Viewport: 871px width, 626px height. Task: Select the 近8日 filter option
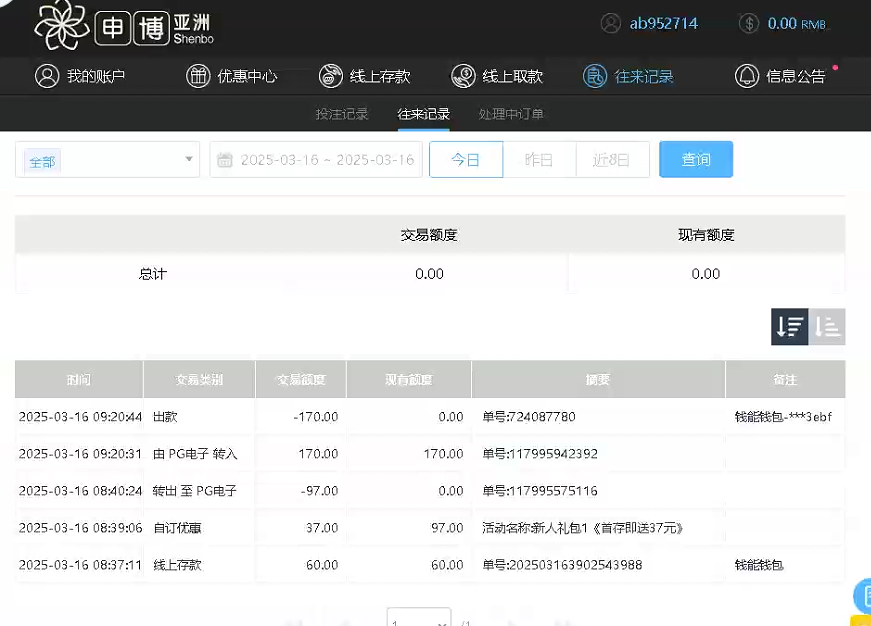click(612, 160)
